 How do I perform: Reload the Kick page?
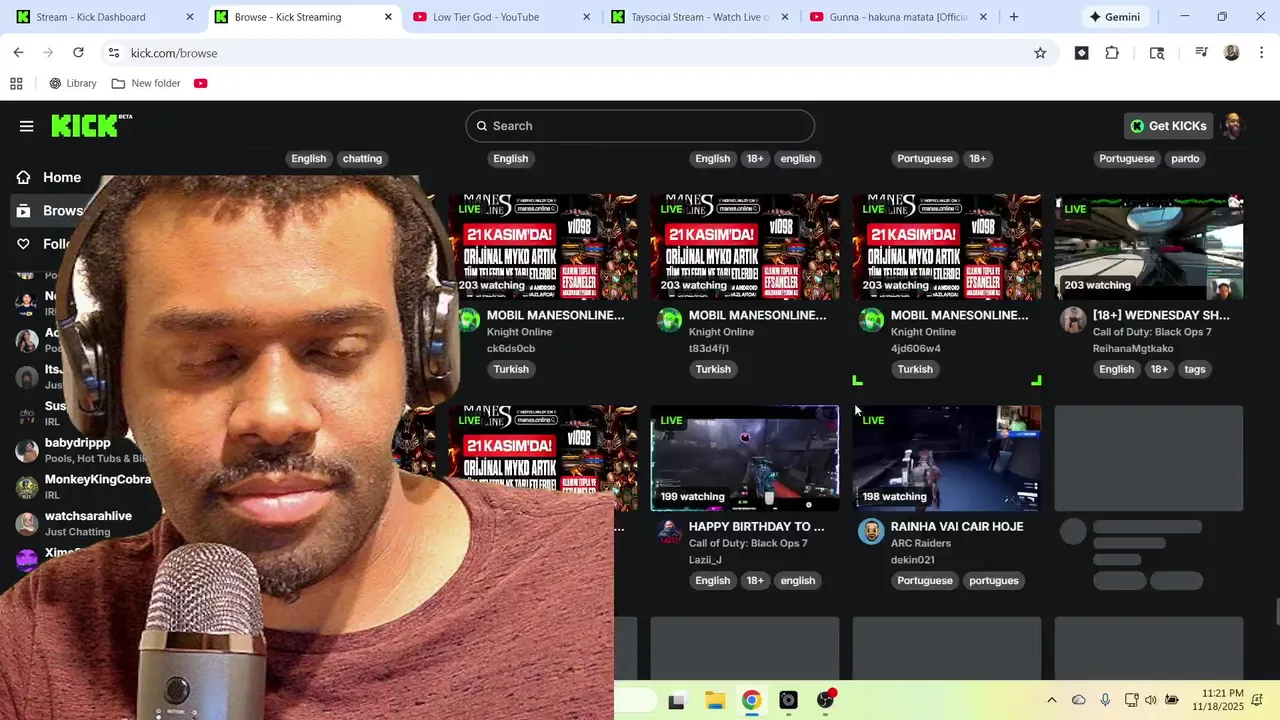[78, 53]
